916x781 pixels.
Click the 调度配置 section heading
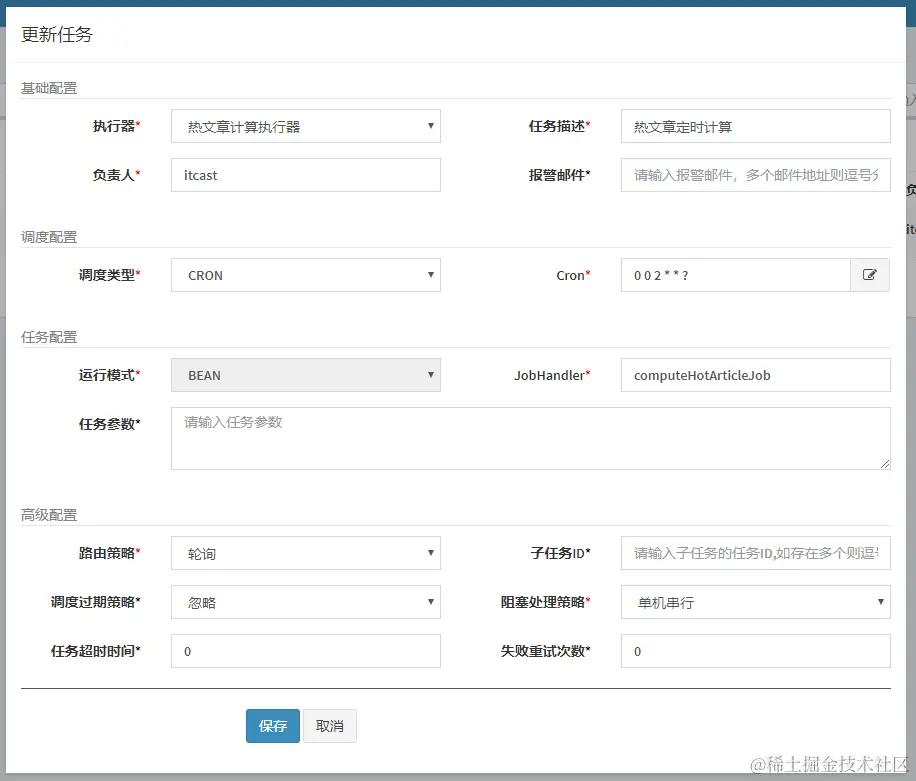coord(49,237)
